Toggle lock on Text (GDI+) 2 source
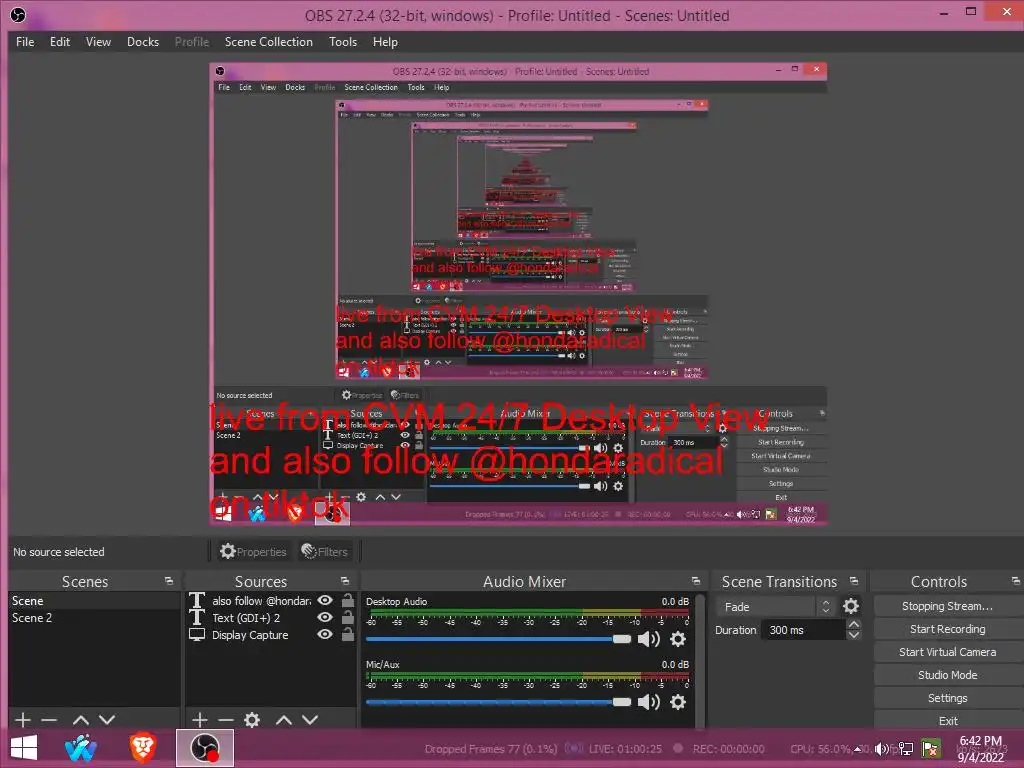1024x768 pixels. pyautogui.click(x=348, y=617)
